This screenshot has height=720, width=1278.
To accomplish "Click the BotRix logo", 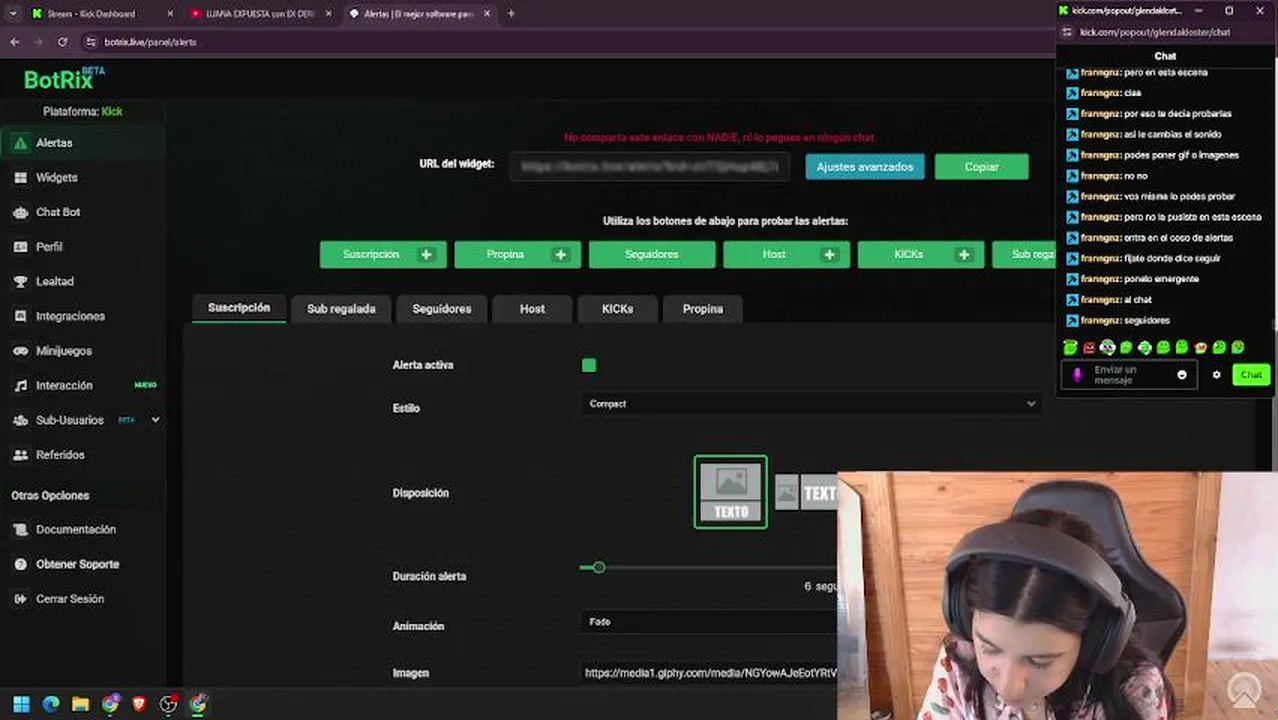I will point(64,78).
